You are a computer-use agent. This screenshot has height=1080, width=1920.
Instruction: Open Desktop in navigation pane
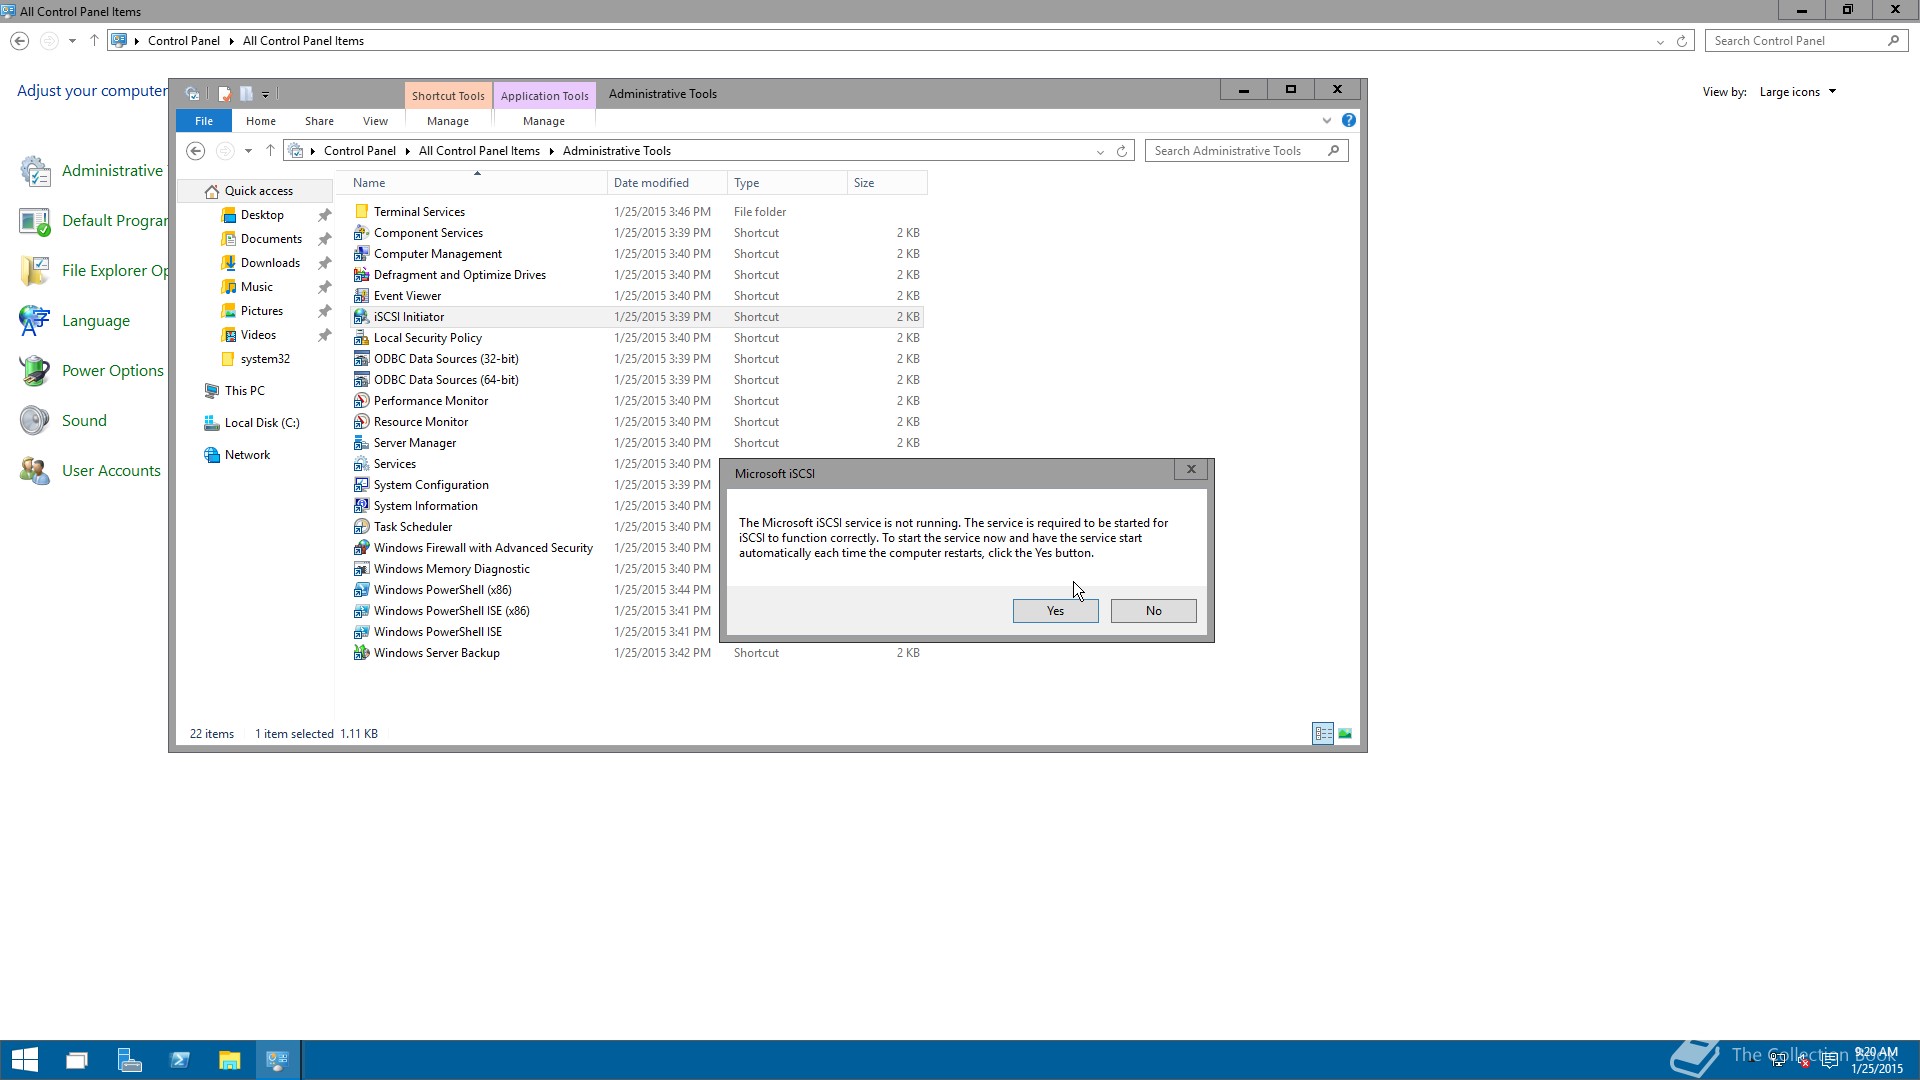pyautogui.click(x=262, y=215)
